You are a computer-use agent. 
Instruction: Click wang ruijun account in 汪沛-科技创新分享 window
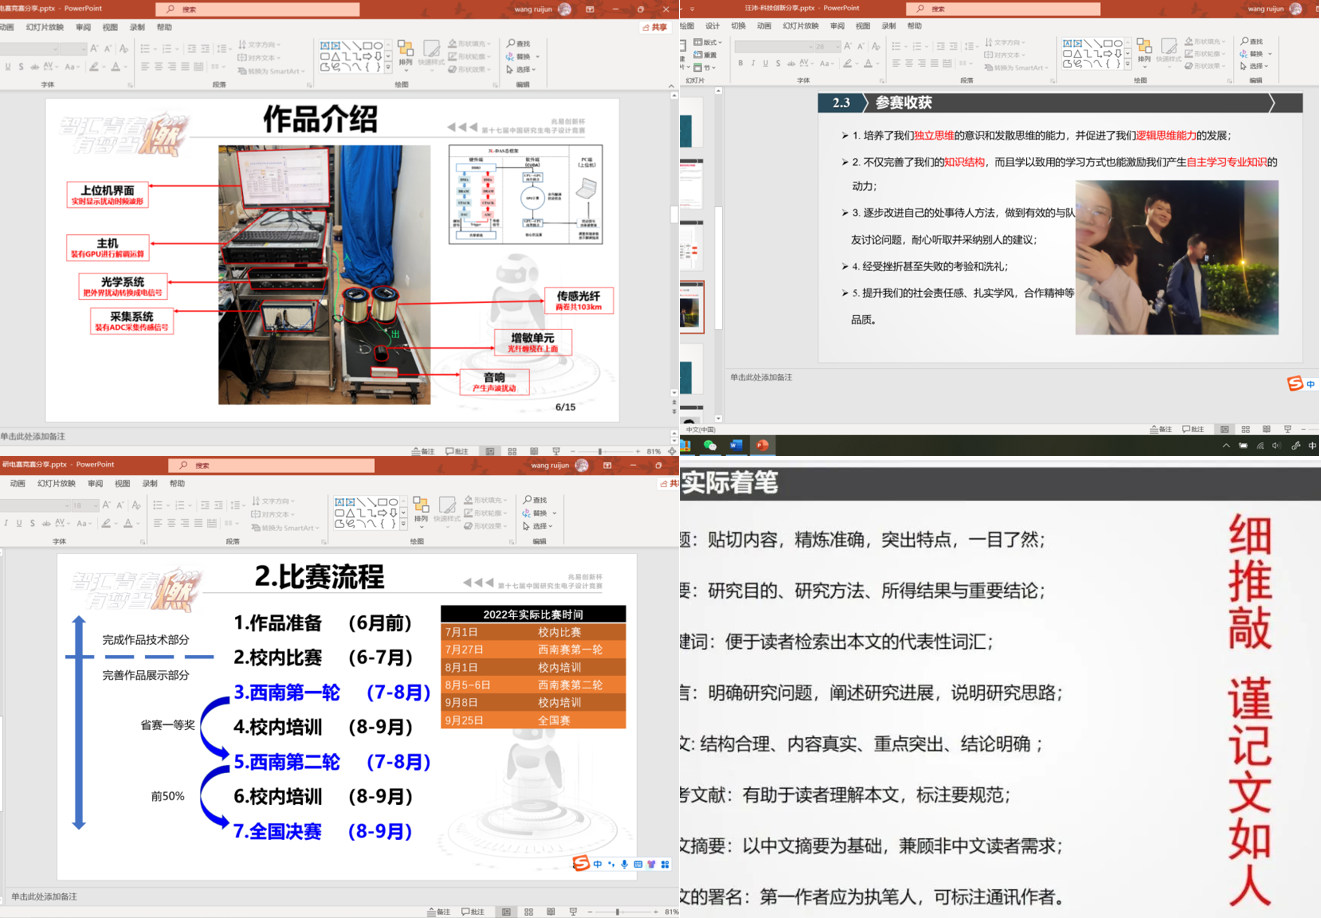click(x=1266, y=9)
